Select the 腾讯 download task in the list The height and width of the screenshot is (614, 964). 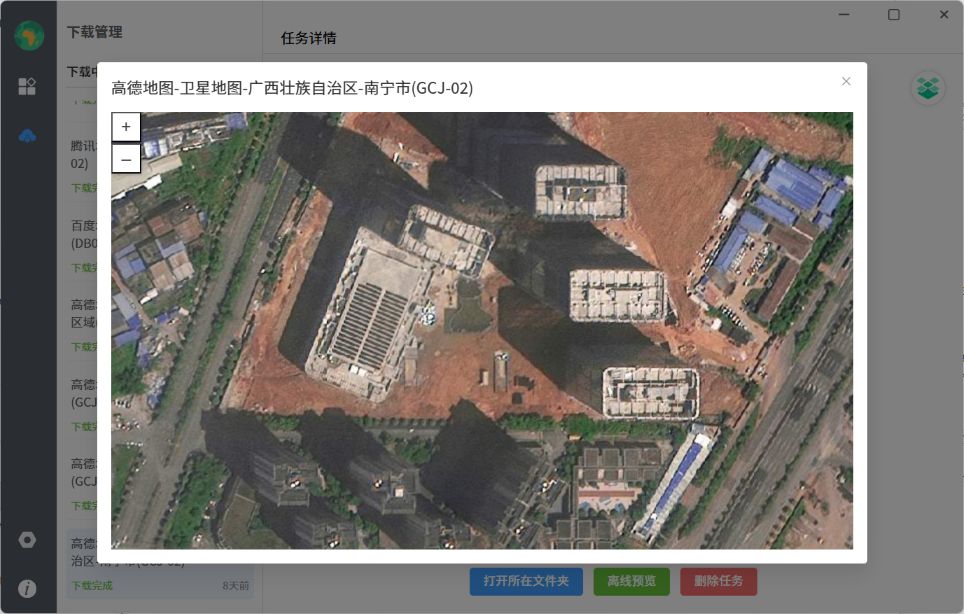82,154
